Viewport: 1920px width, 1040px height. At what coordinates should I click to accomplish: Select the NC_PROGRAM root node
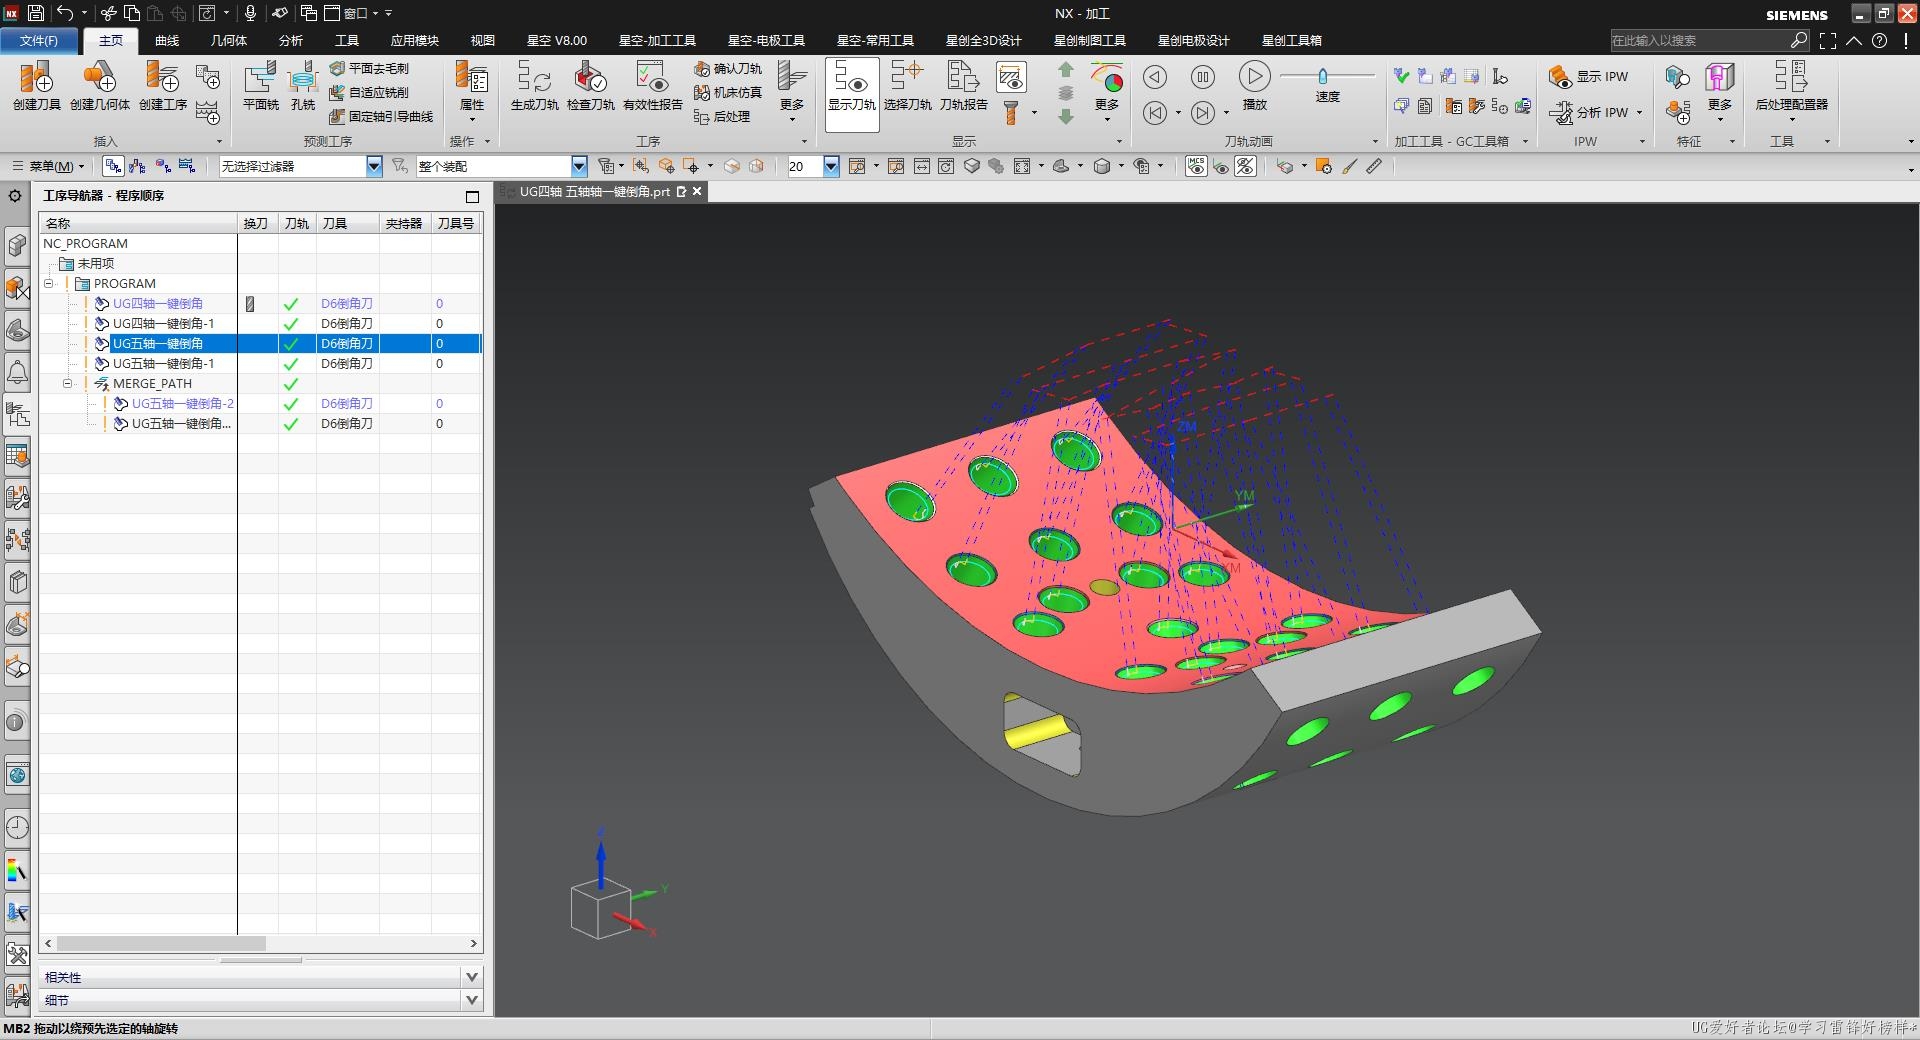click(85, 244)
